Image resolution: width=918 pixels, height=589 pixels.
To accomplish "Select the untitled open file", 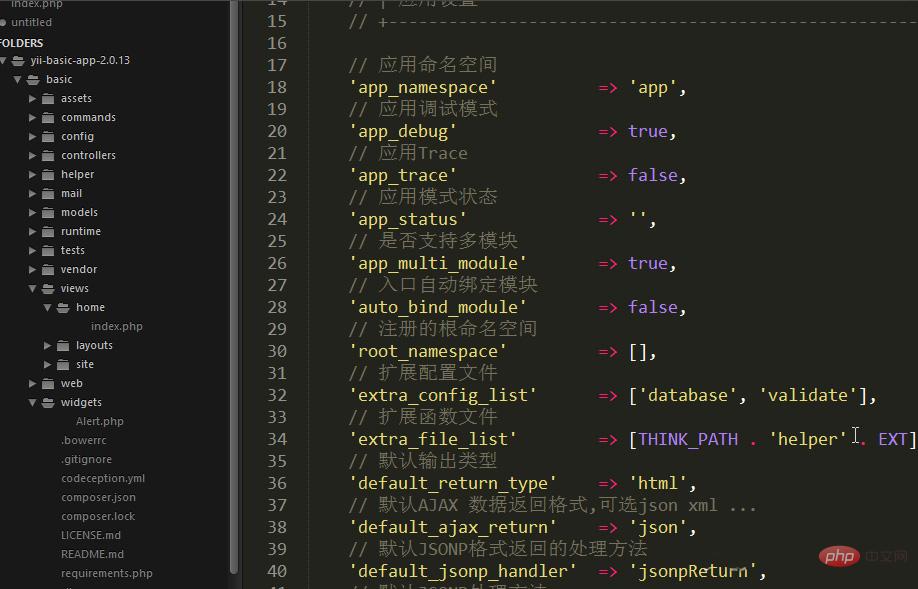I will (31, 22).
